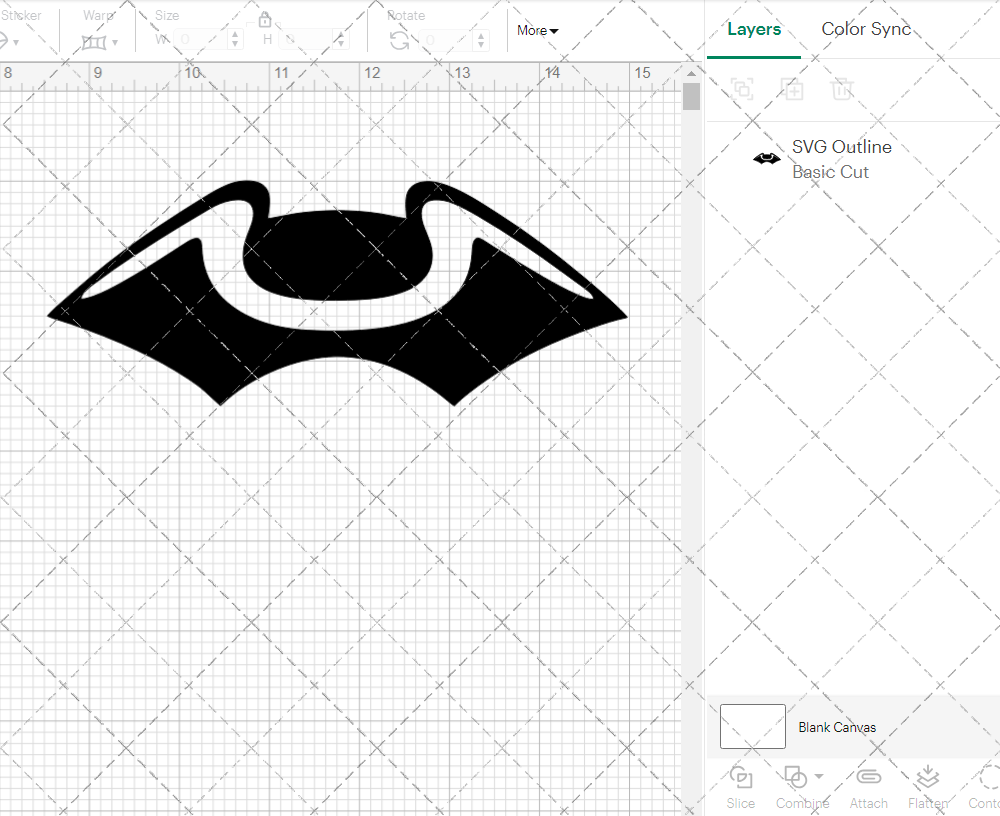Switch to the Layers tab

tap(754, 29)
